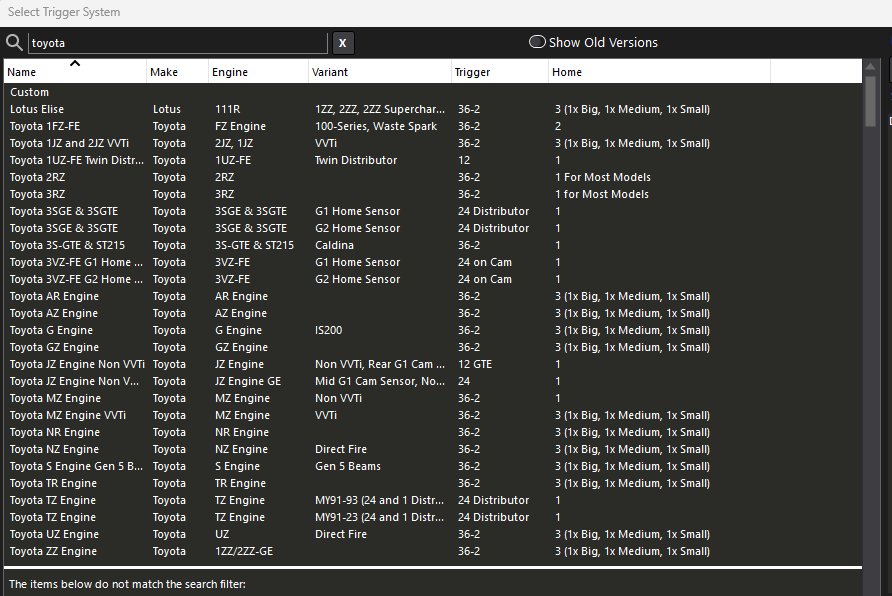Sort by the Make column header
The height and width of the screenshot is (596, 892).
[177, 72]
